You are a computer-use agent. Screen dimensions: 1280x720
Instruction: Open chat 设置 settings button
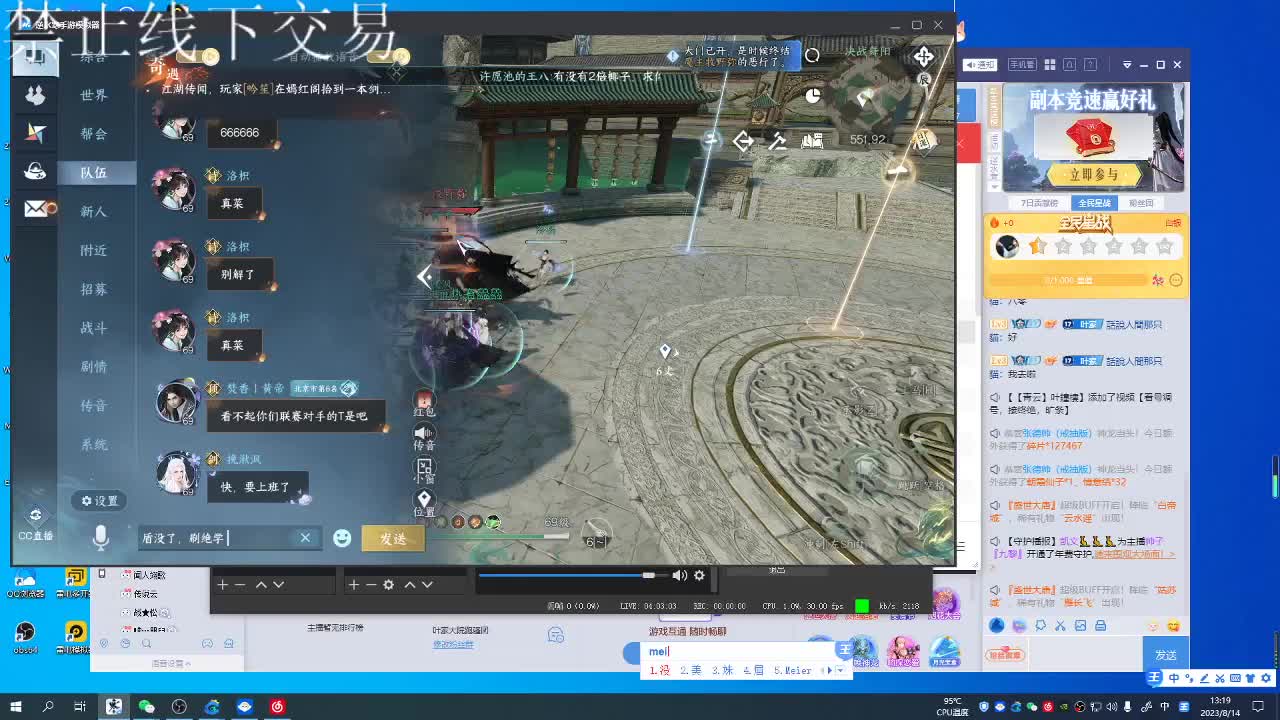tap(100, 501)
